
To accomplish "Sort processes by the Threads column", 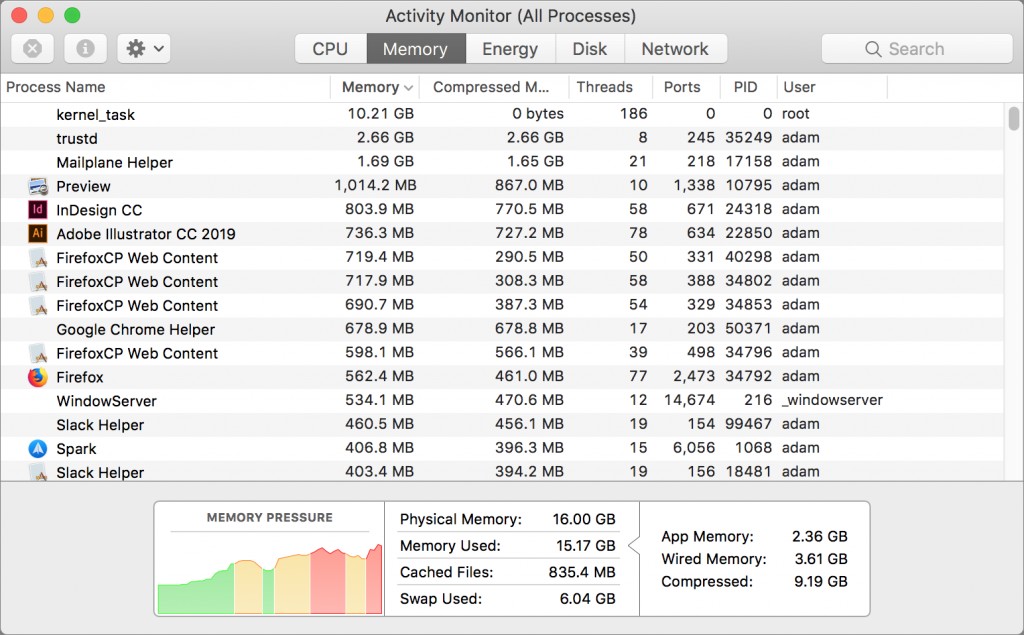I will point(608,87).
